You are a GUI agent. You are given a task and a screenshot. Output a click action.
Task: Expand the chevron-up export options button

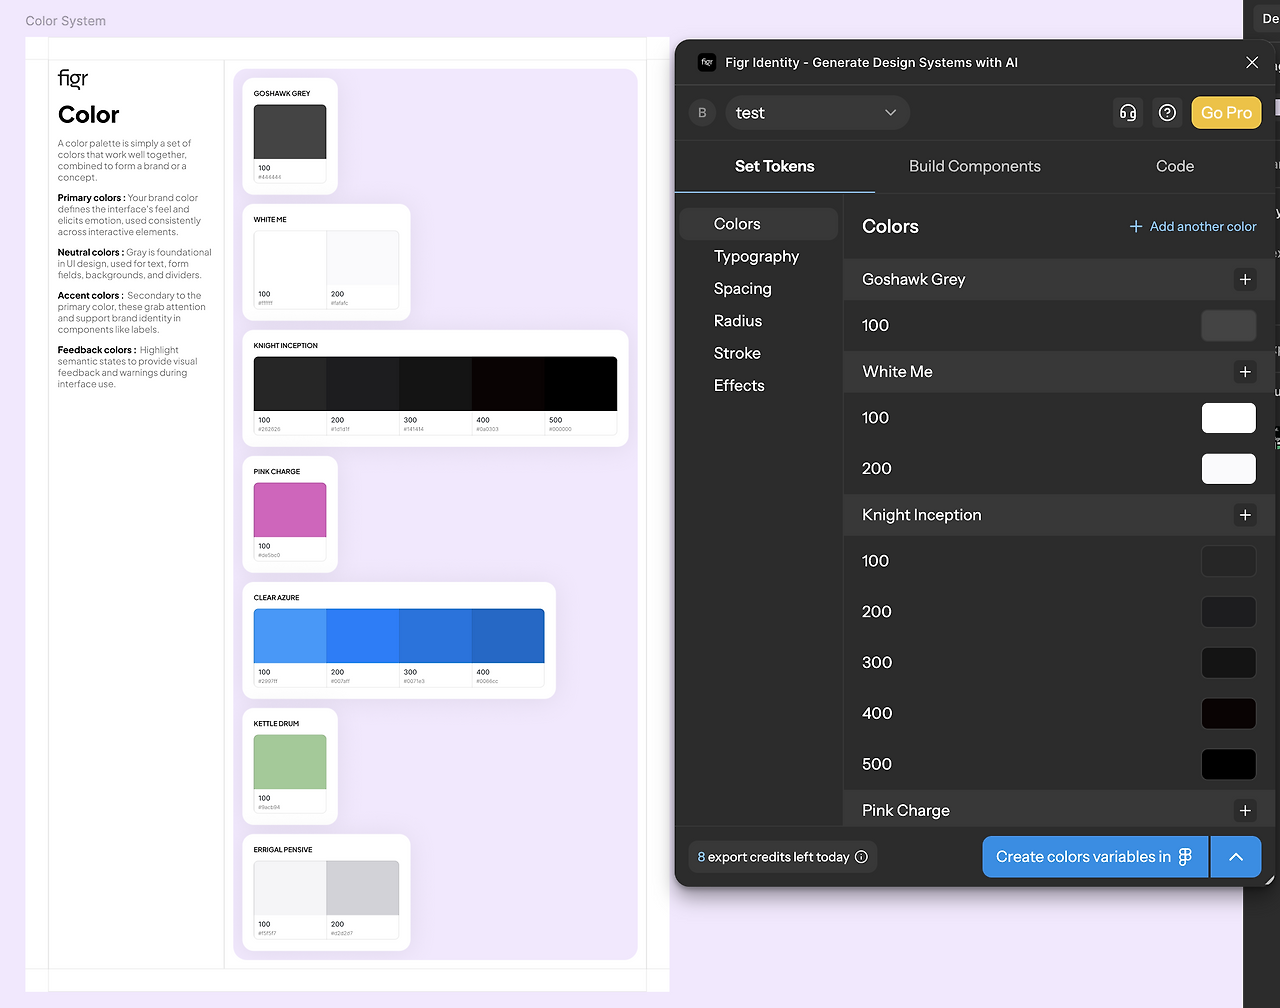click(x=1236, y=857)
